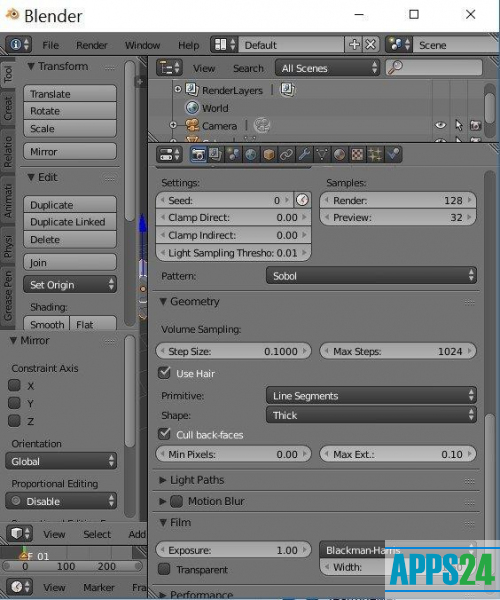
Task: Open Proportional Editing Disable dropdown
Action: pyautogui.click(x=61, y=501)
